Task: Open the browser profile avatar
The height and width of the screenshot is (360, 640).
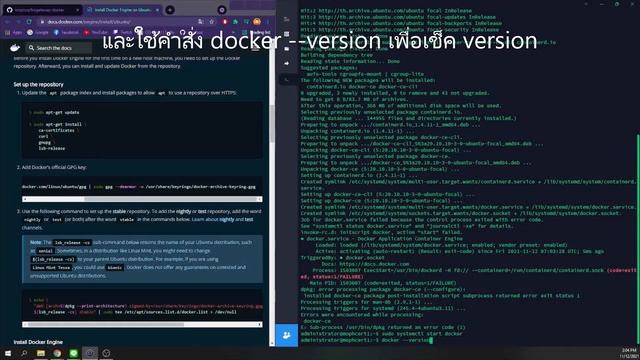Action: point(257,22)
